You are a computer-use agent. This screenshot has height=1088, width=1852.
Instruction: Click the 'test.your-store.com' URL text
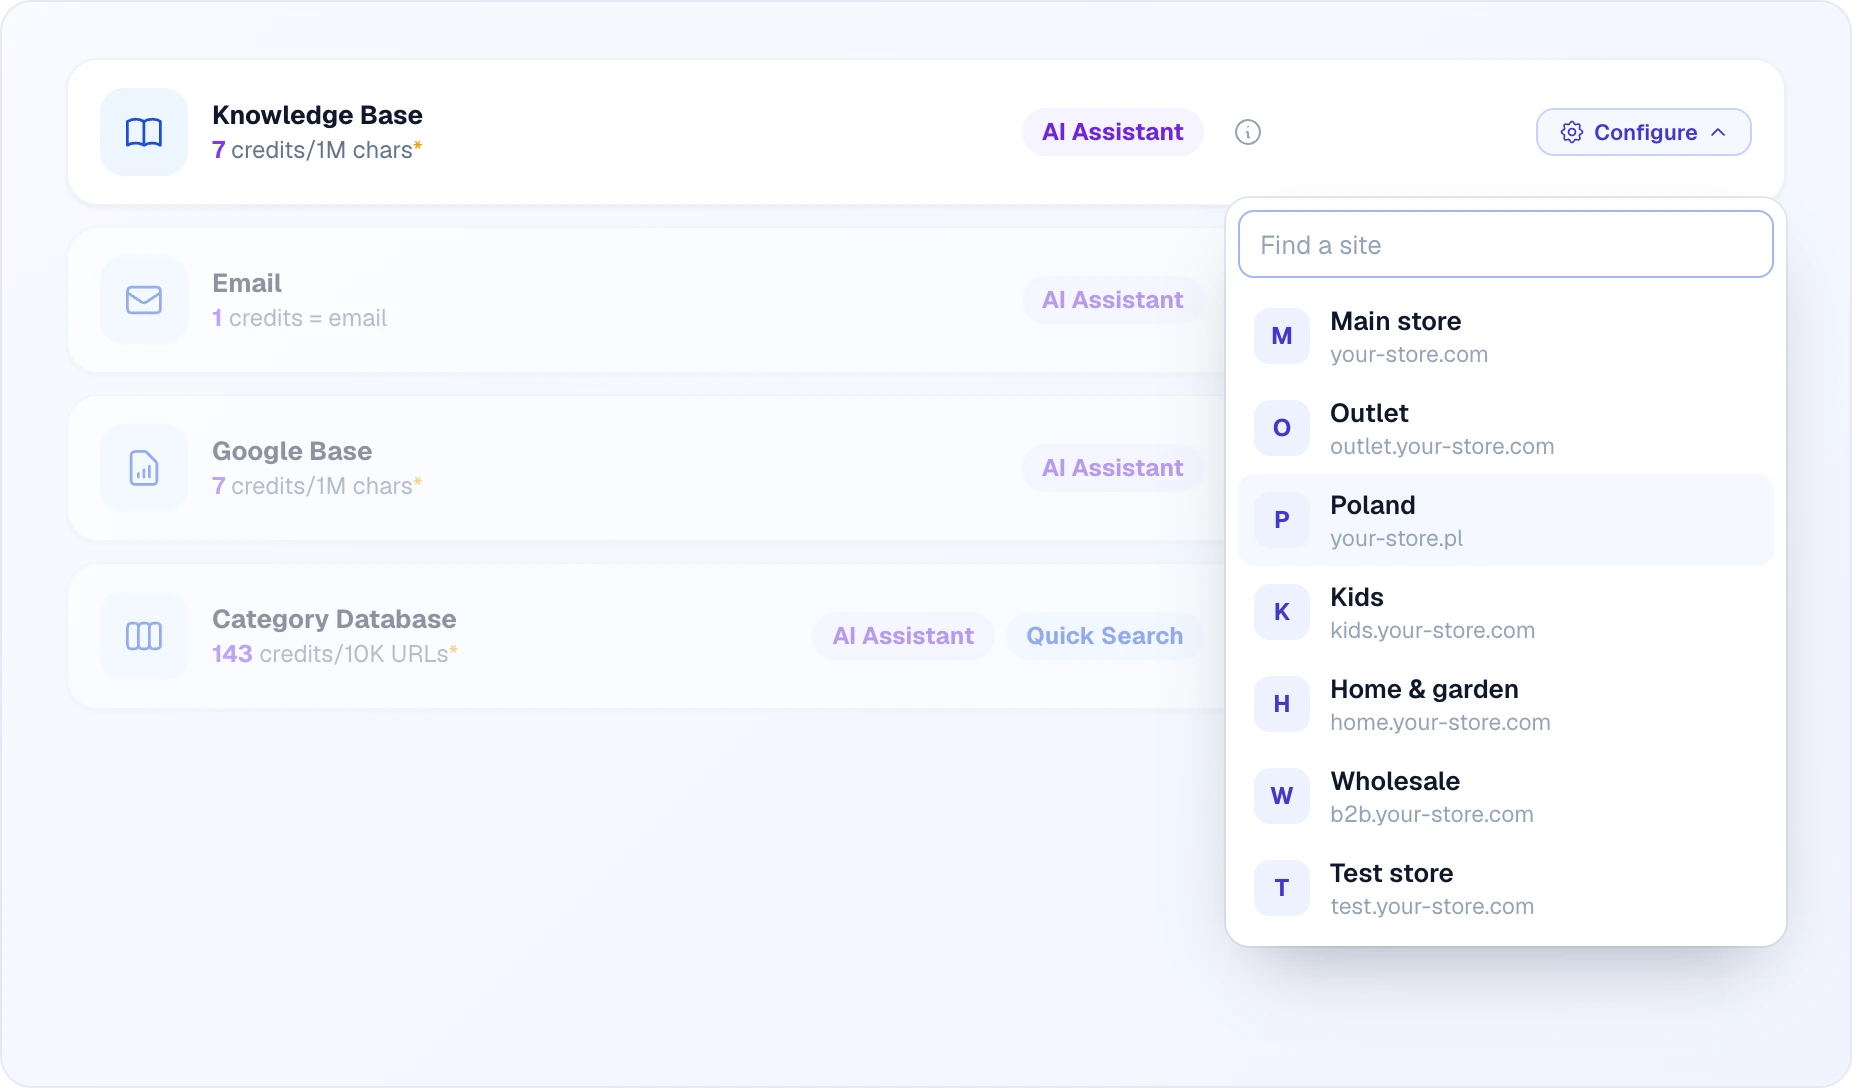pyautogui.click(x=1432, y=906)
